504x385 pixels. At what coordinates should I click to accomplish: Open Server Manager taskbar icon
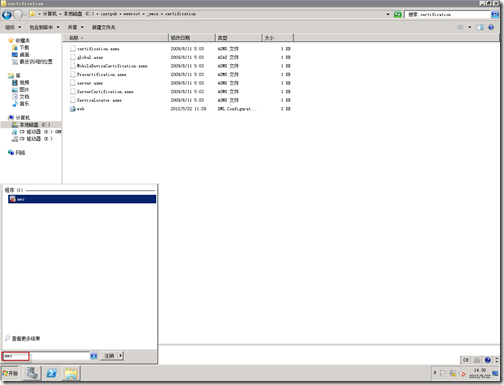click(x=32, y=373)
